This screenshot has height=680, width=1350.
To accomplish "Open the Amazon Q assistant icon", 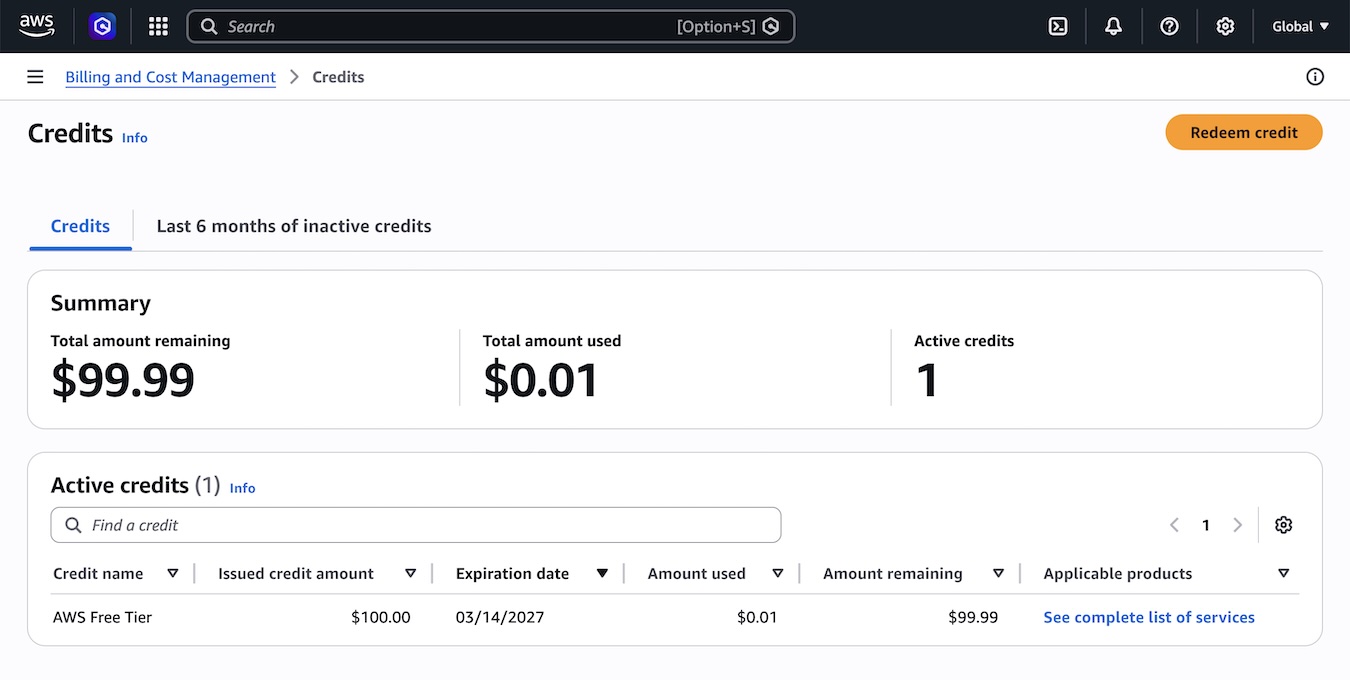I will tap(102, 27).
